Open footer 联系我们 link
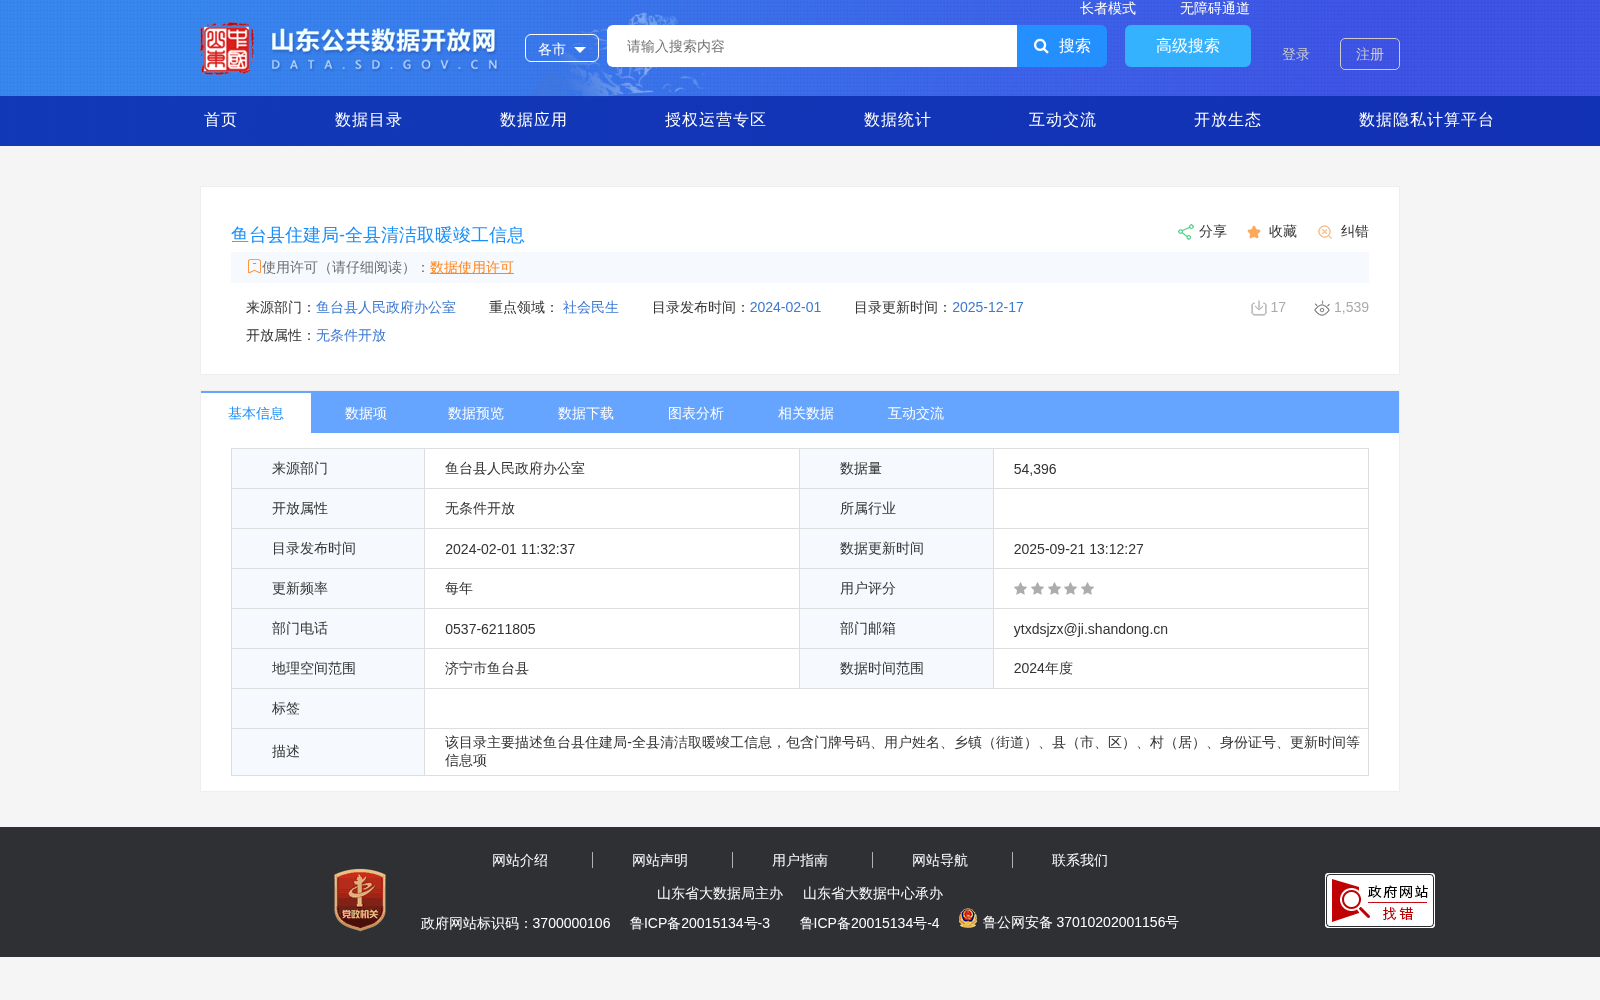The height and width of the screenshot is (1000, 1600). (1080, 860)
